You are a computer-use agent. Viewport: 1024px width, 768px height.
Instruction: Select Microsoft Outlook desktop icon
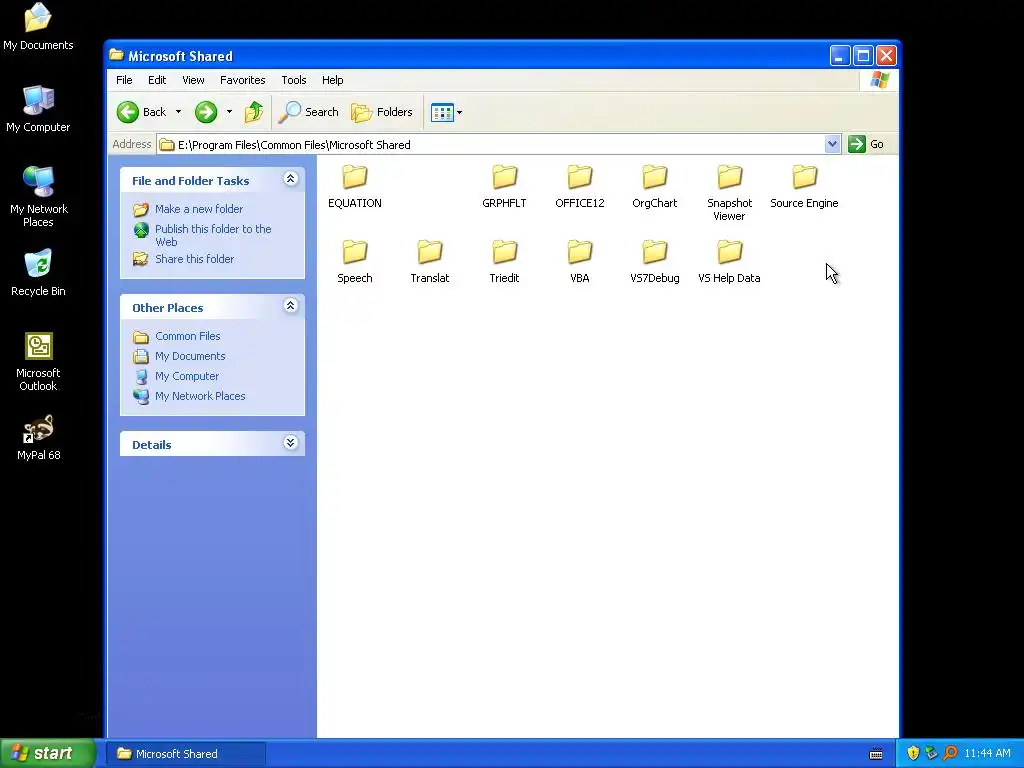coord(38,362)
